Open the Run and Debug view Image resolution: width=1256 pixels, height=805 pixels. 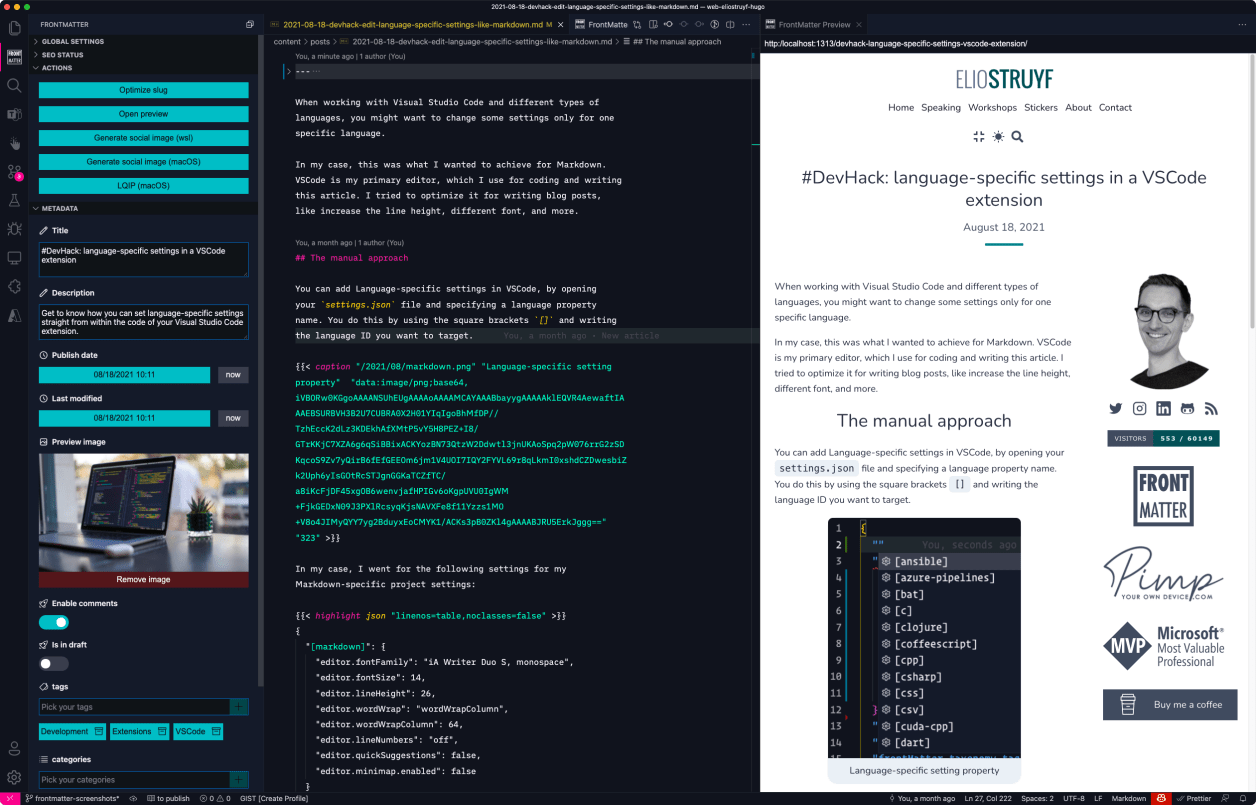coord(14,229)
